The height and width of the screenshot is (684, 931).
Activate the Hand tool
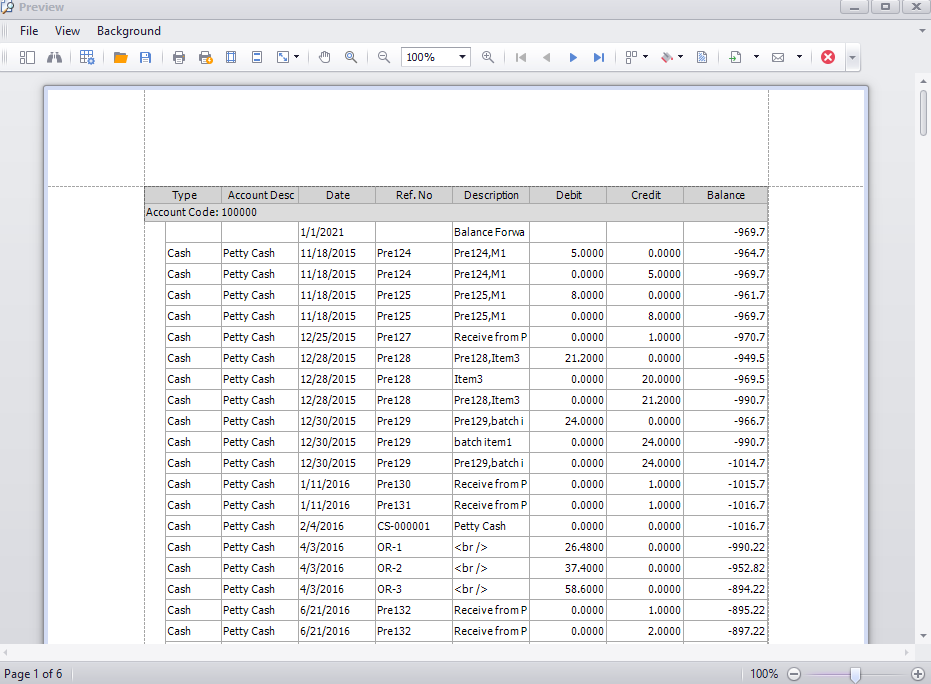pyautogui.click(x=324, y=58)
